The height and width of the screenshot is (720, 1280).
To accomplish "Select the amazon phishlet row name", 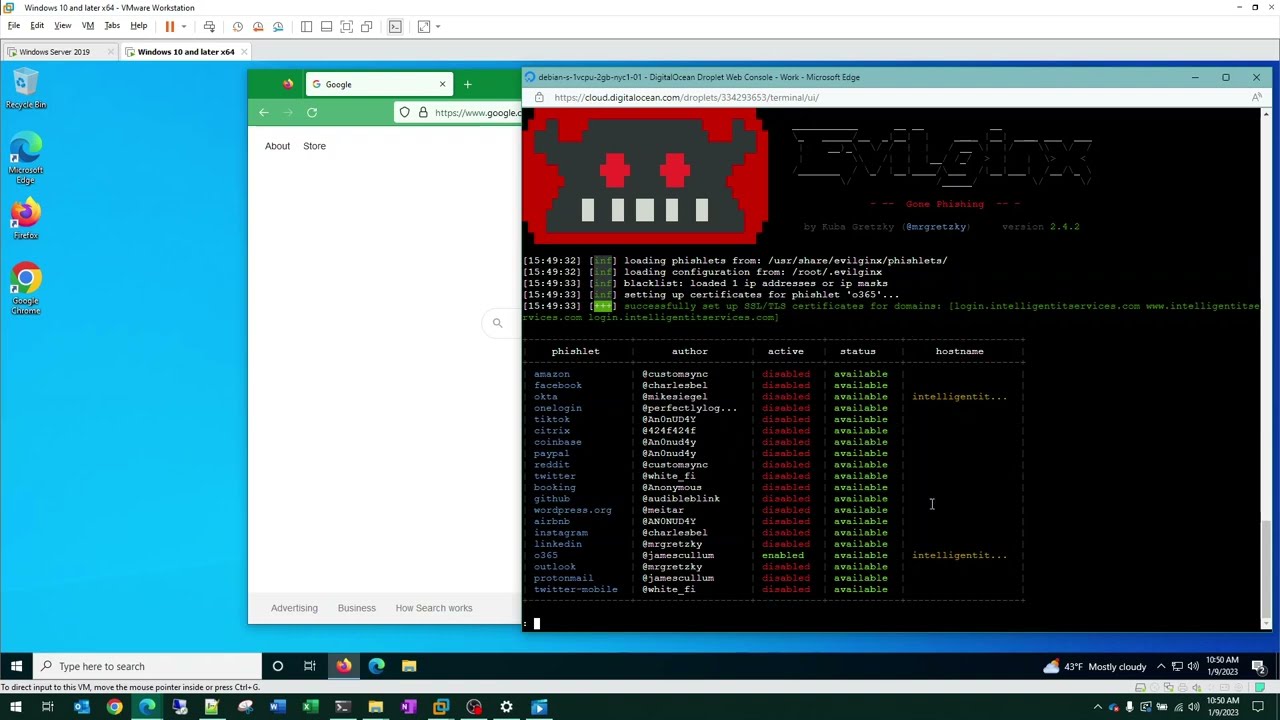I will 552,374.
